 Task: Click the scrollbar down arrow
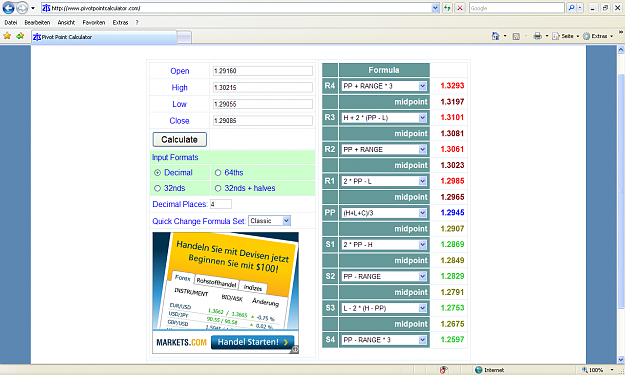(x=621, y=359)
